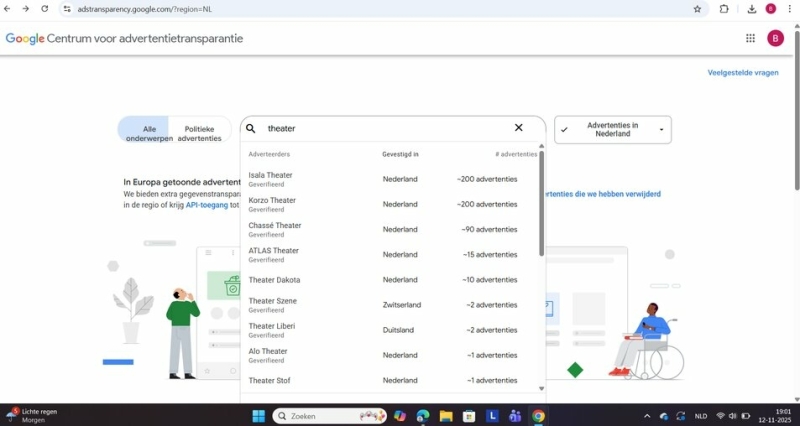
Task: Open the Chrome downloads panel
Action: click(x=751, y=9)
